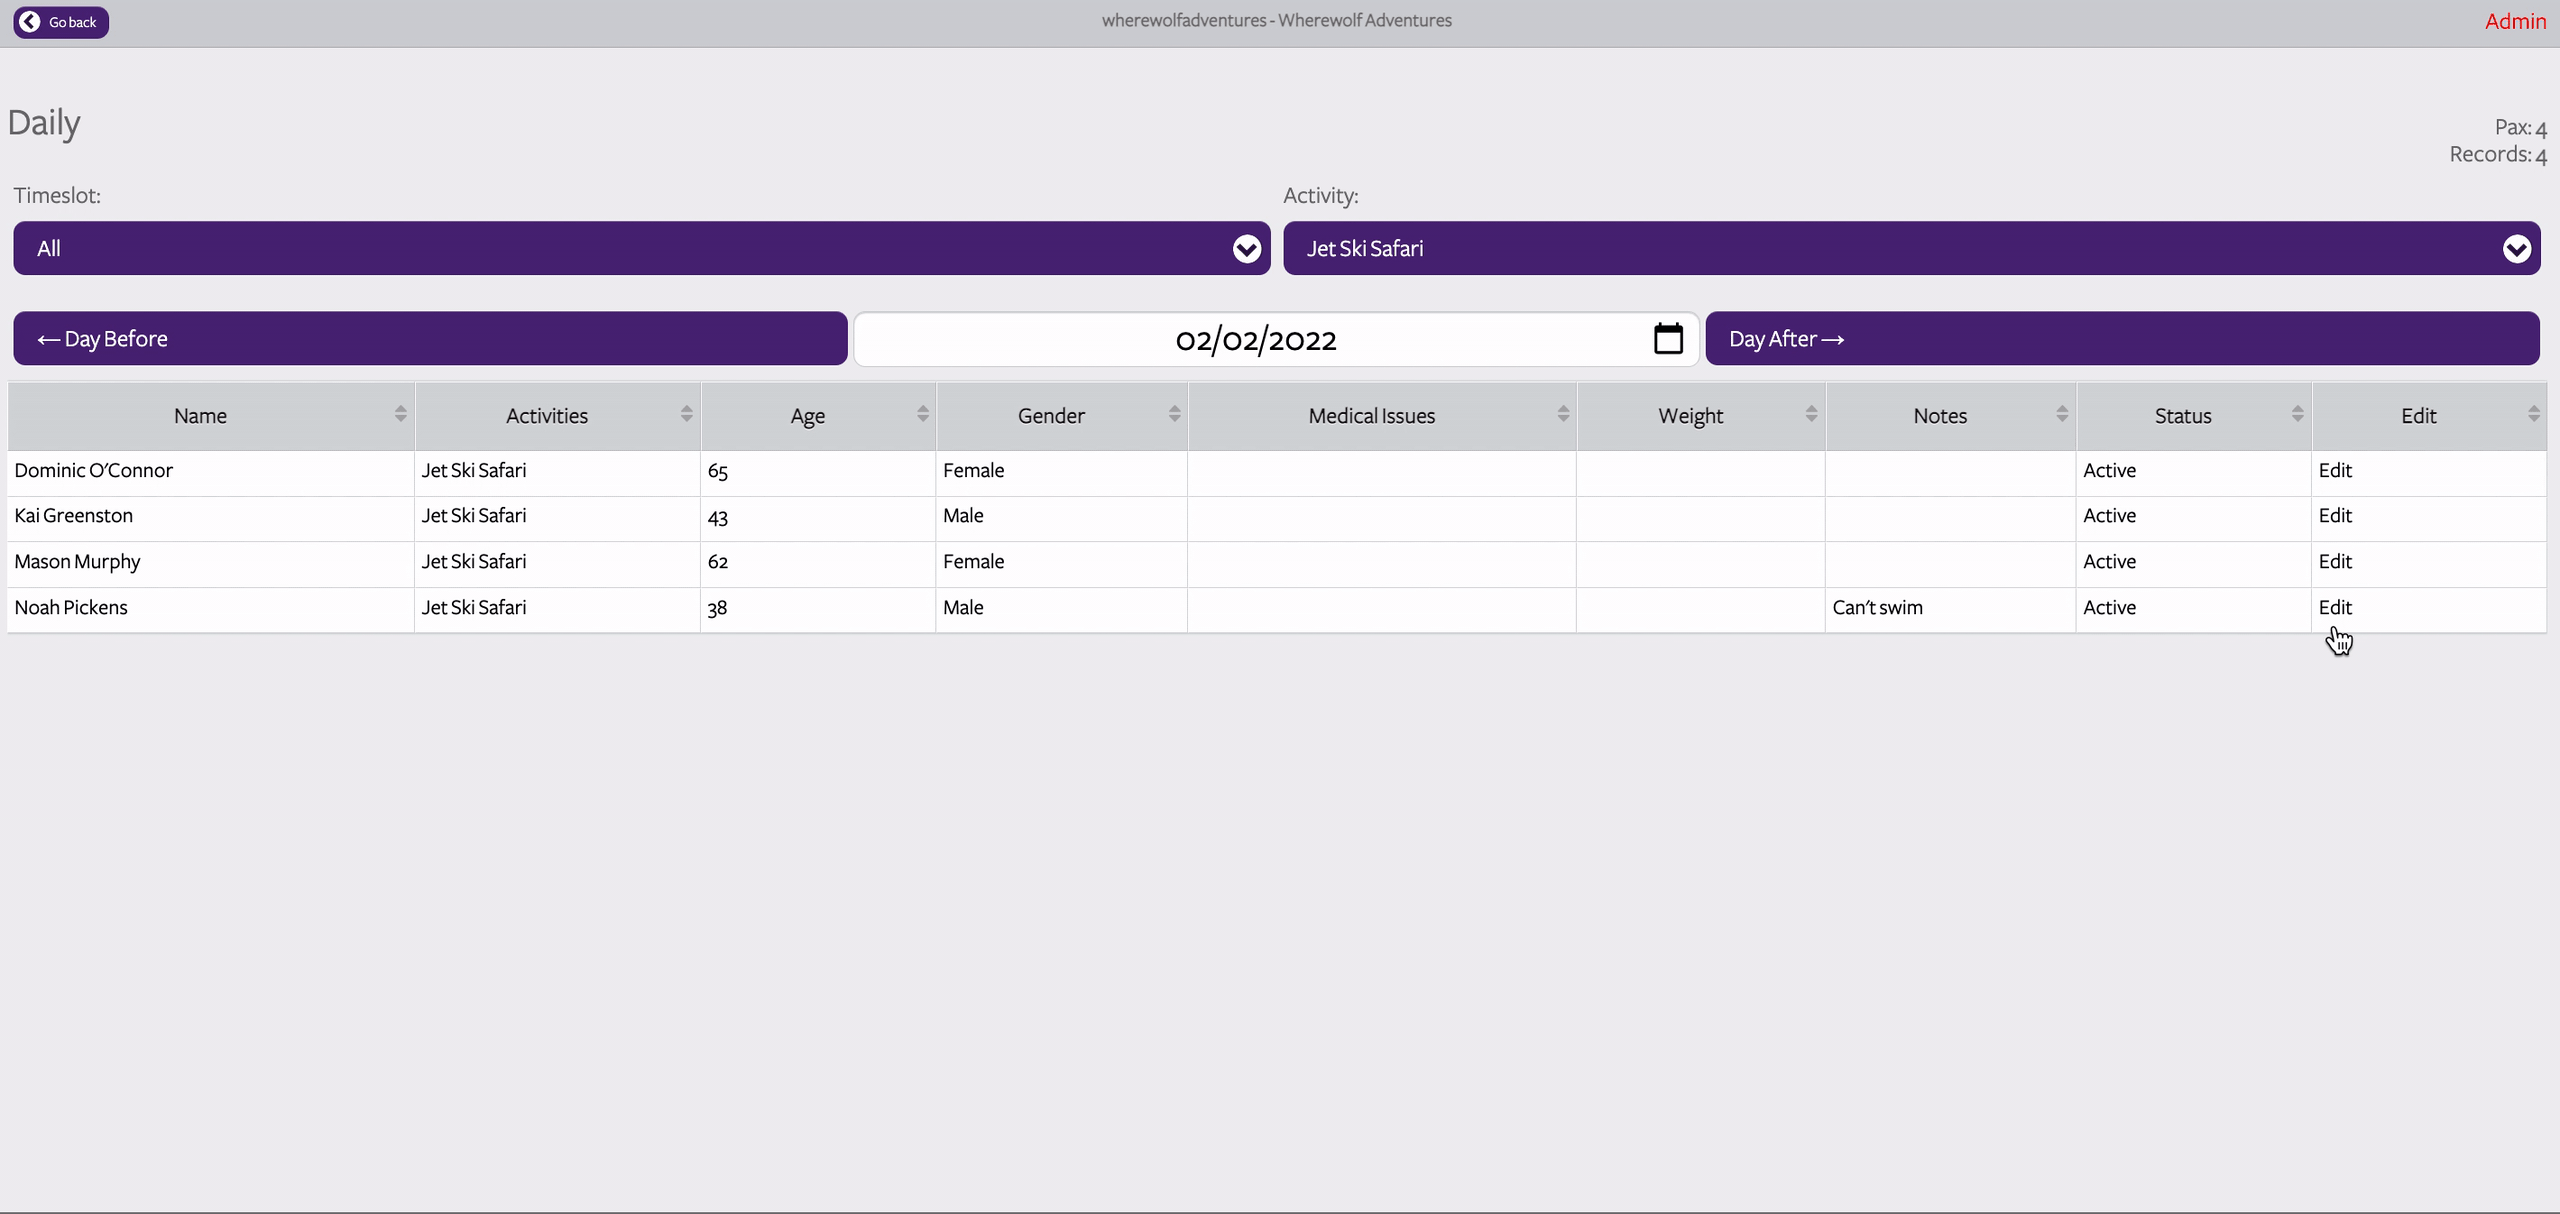The width and height of the screenshot is (2560, 1214).
Task: Click the Medical Issues column header
Action: tap(1382, 416)
